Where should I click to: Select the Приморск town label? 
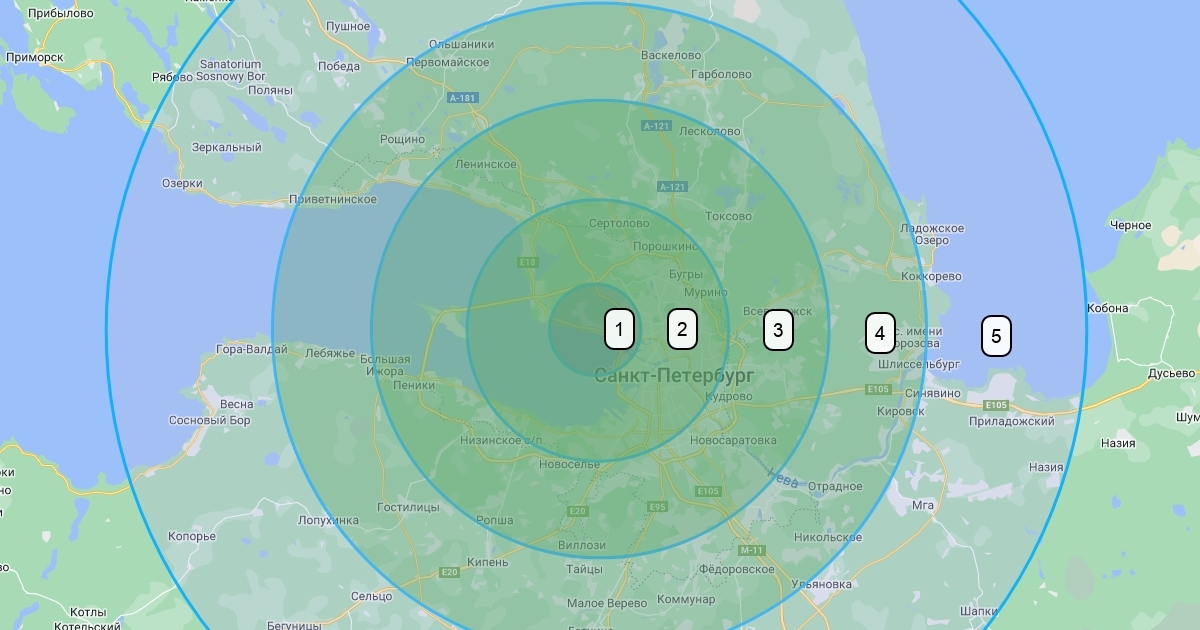tap(34, 57)
